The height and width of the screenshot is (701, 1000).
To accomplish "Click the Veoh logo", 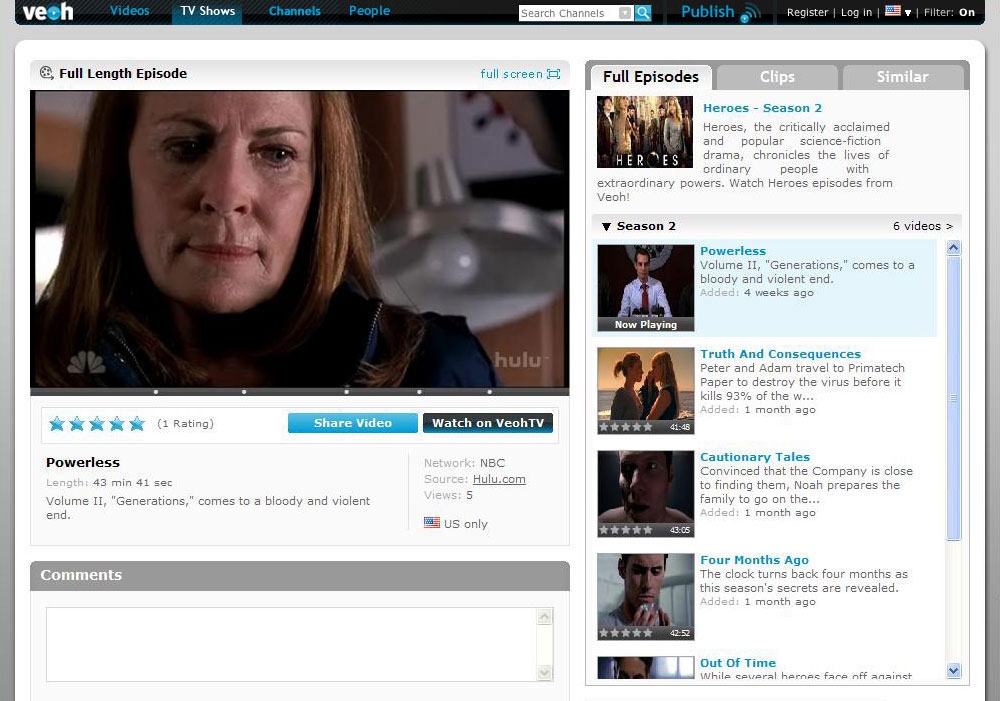I will pyautogui.click(x=48, y=11).
